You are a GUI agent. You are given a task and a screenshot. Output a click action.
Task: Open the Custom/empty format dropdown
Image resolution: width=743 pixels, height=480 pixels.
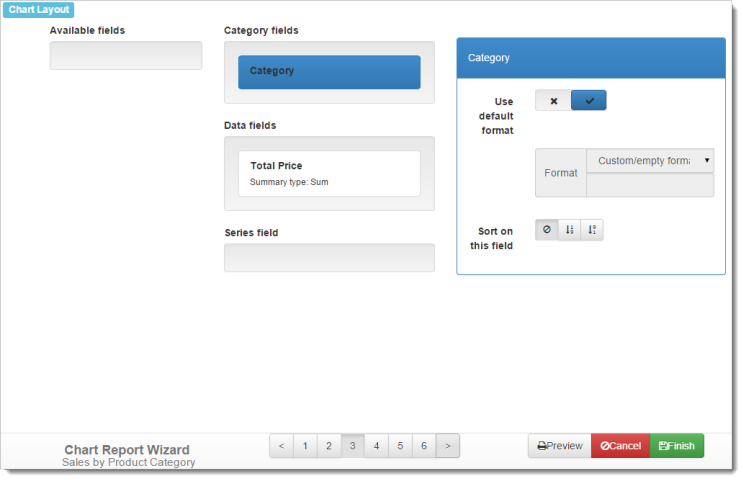(650, 160)
